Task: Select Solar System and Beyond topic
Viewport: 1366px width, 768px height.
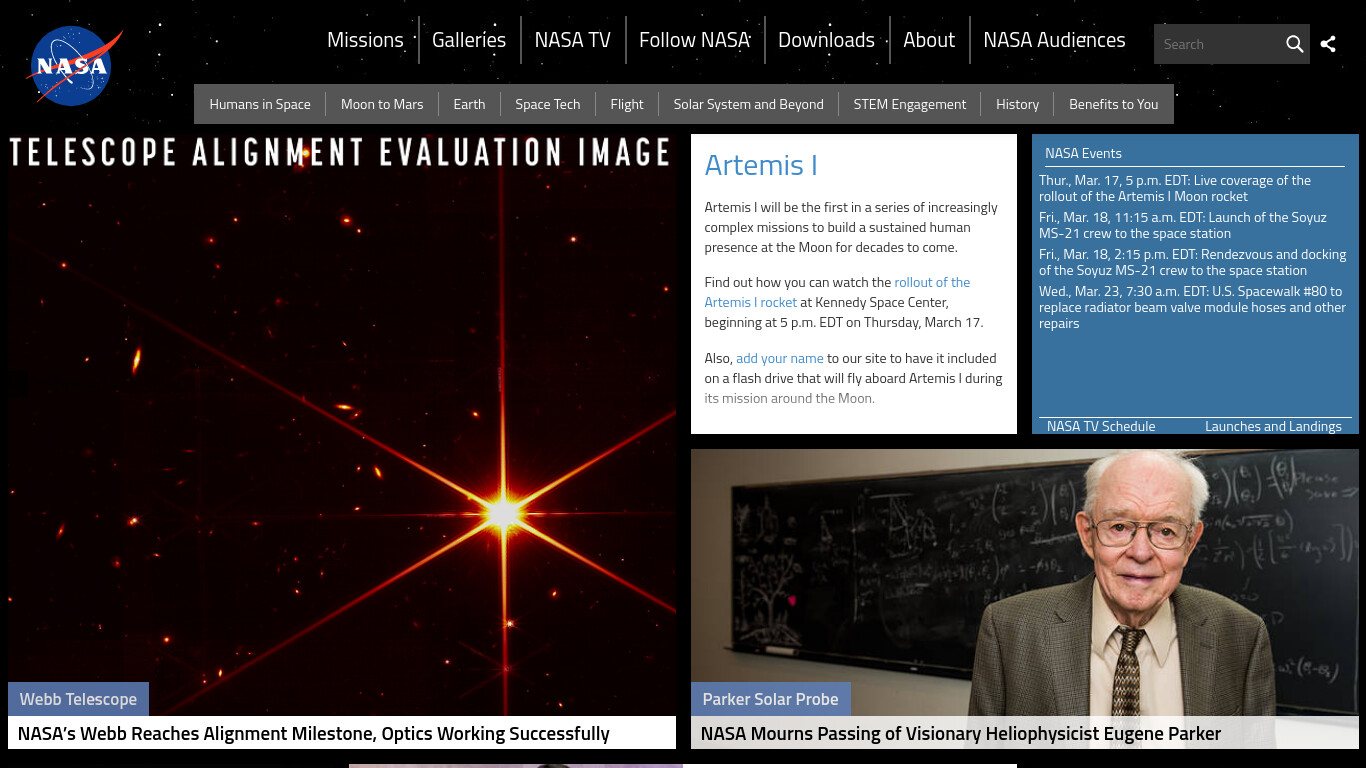Action: (749, 104)
